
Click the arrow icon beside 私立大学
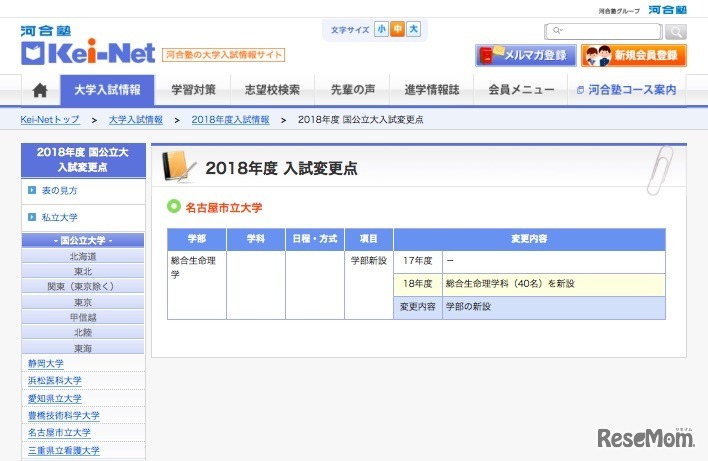pos(32,217)
